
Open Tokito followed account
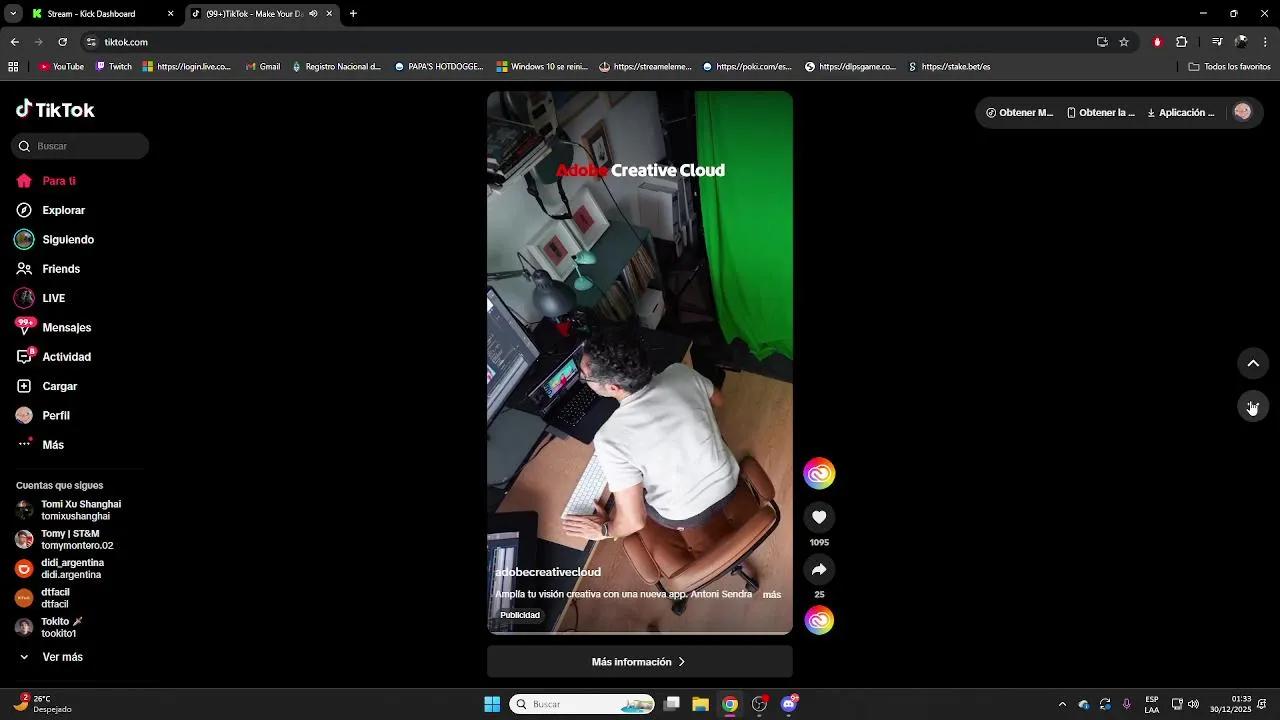click(49, 627)
